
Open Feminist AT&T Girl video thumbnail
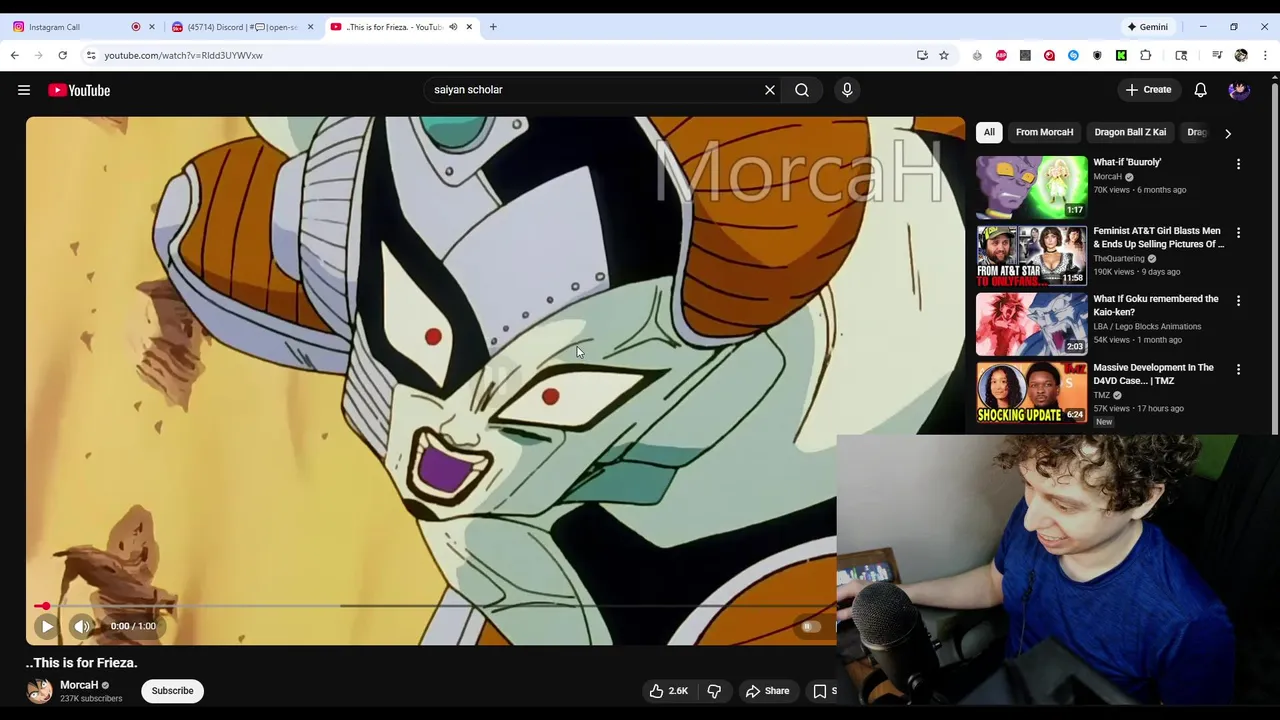pyautogui.click(x=1031, y=255)
